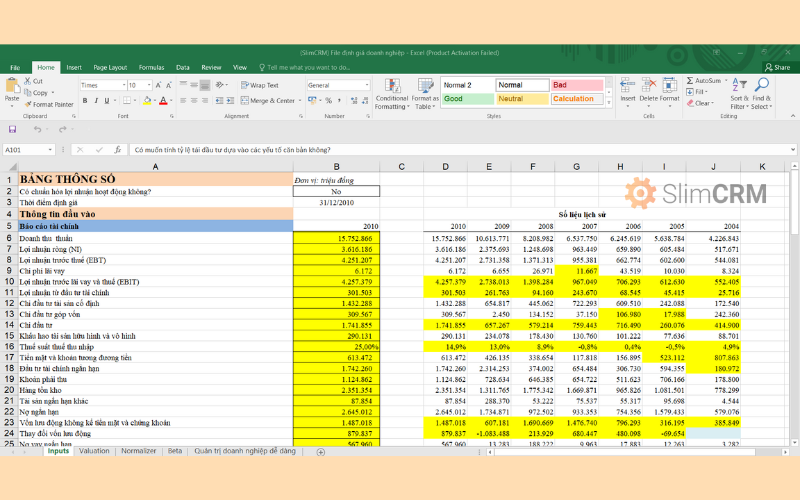Click the Copy icon
800x500 pixels.
28,92
